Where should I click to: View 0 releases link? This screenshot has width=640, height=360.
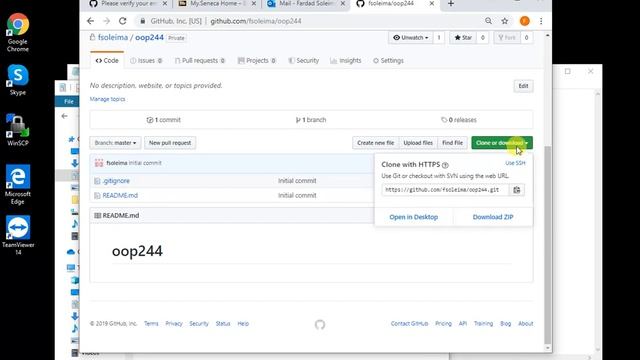click(x=459, y=120)
